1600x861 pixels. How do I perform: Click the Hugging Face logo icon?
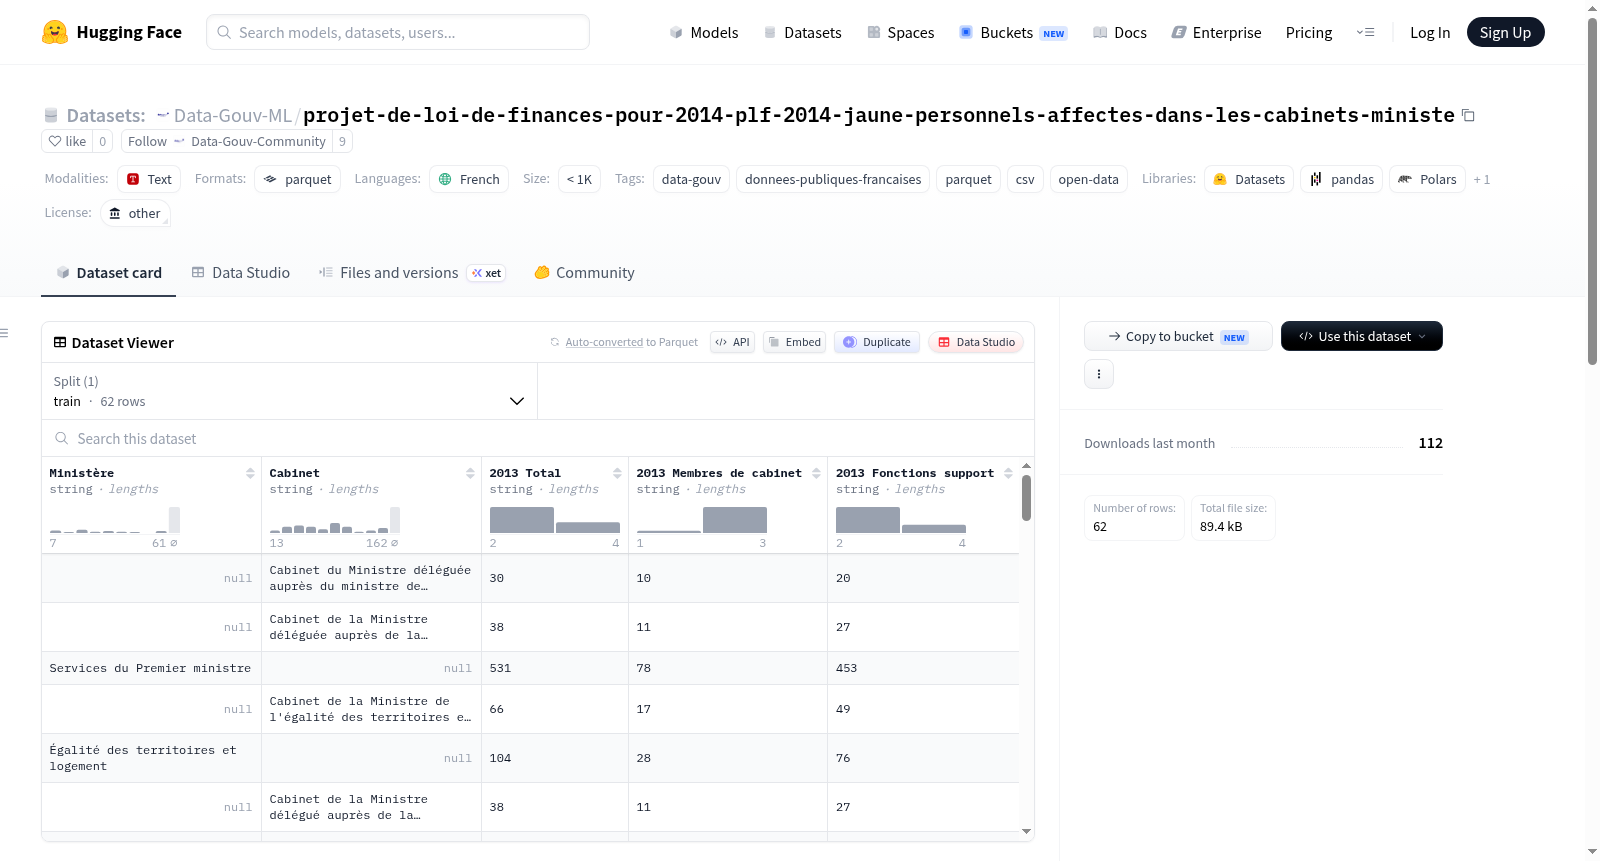click(x=55, y=32)
